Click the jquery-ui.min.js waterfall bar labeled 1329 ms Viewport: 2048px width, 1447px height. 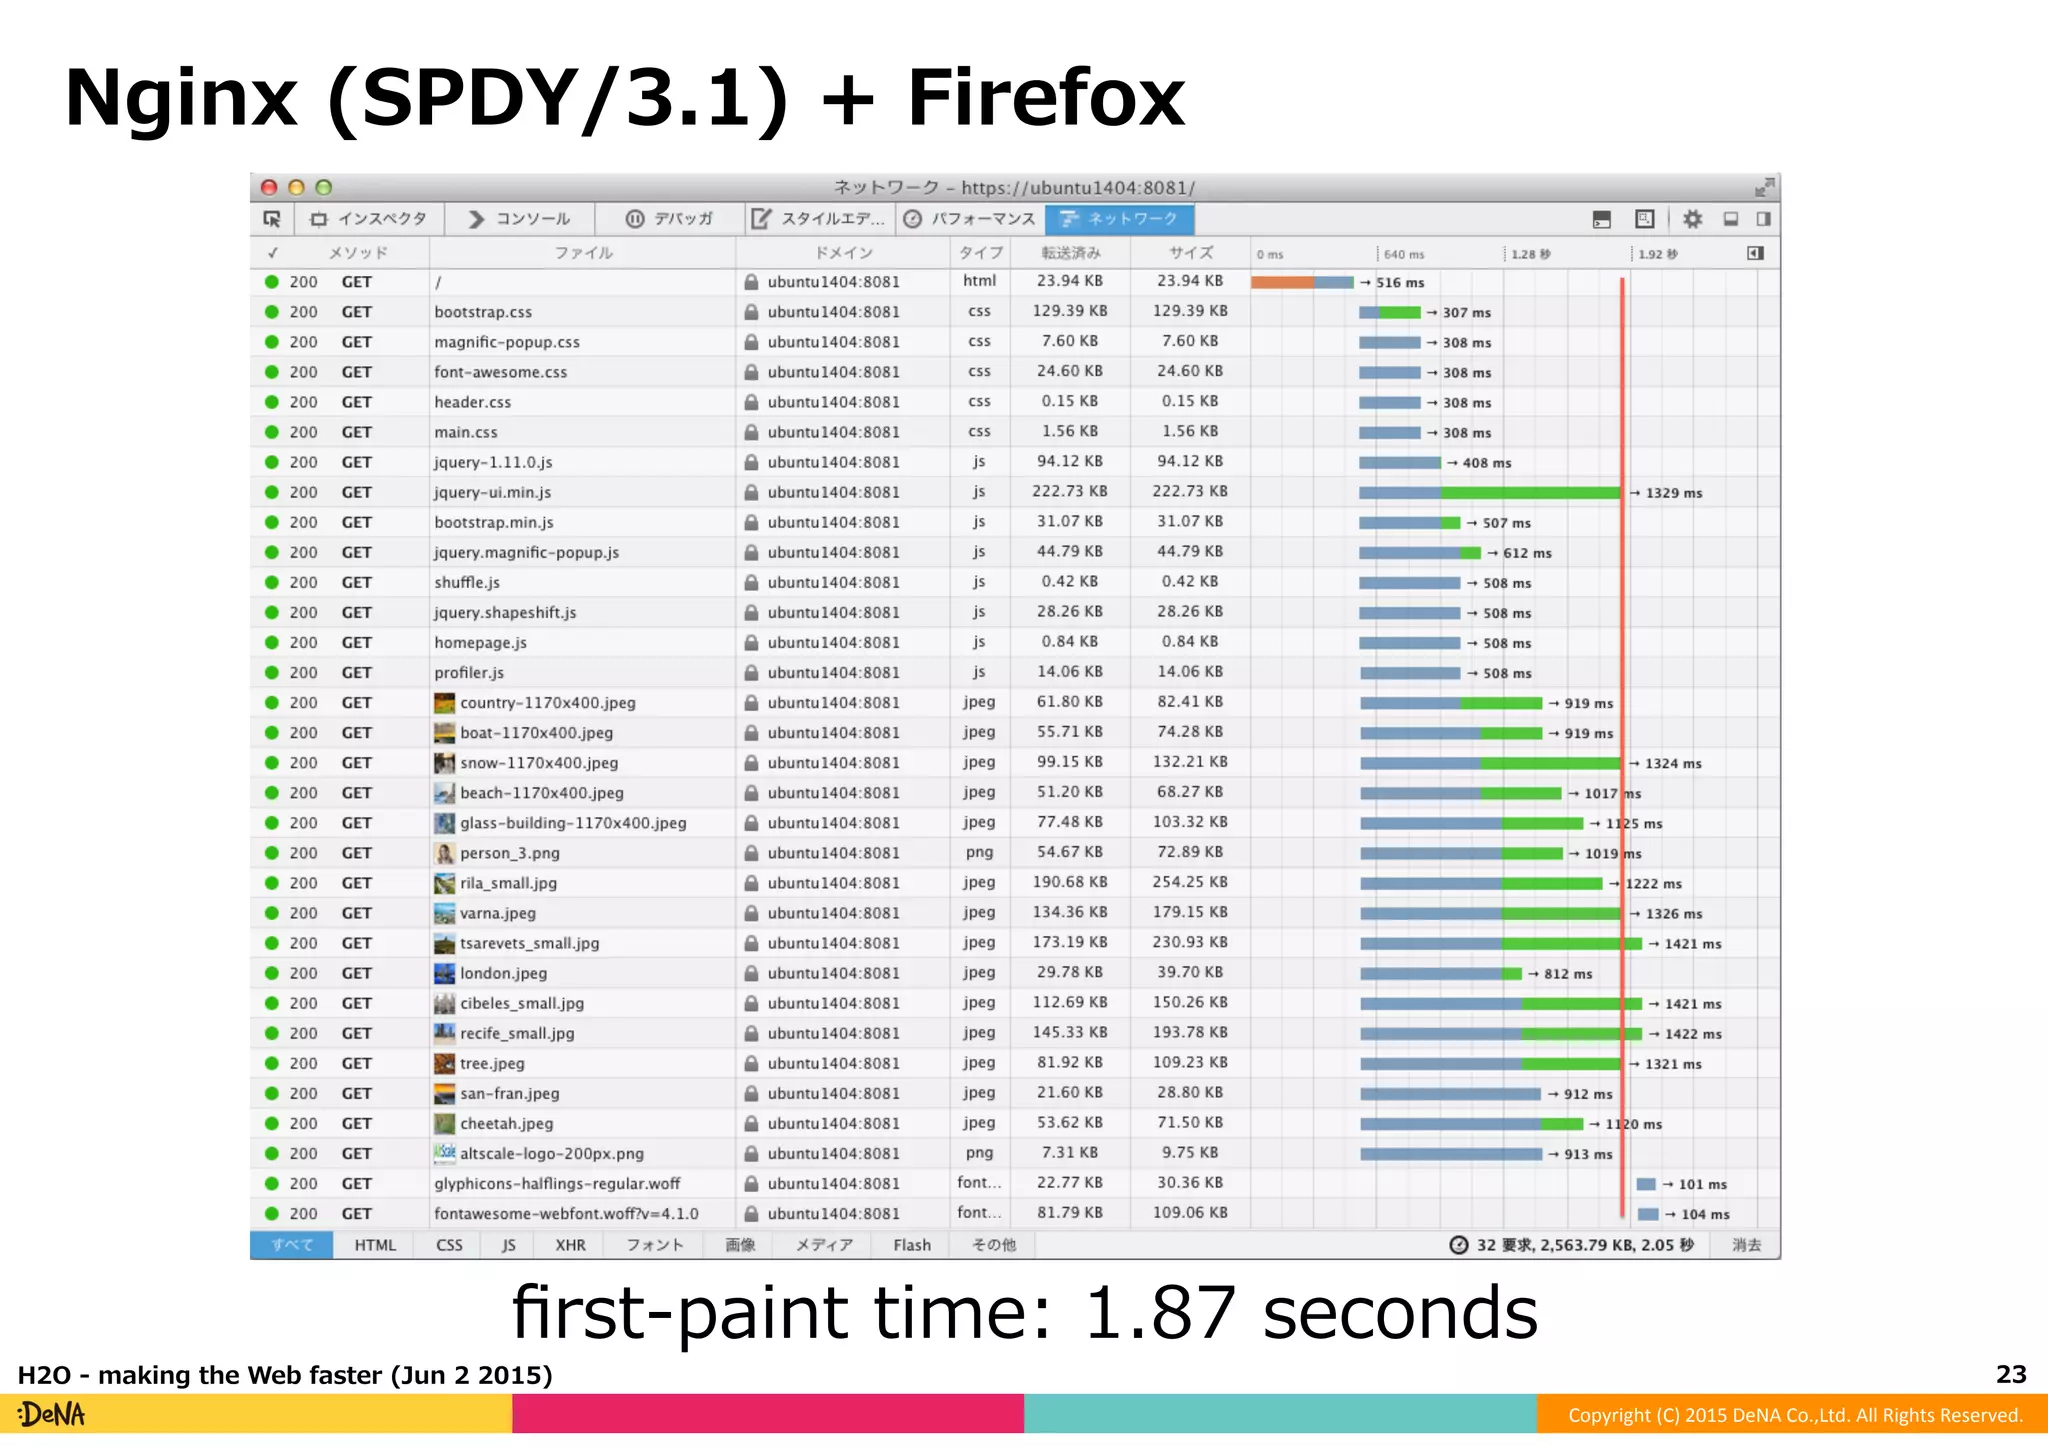[1490, 493]
